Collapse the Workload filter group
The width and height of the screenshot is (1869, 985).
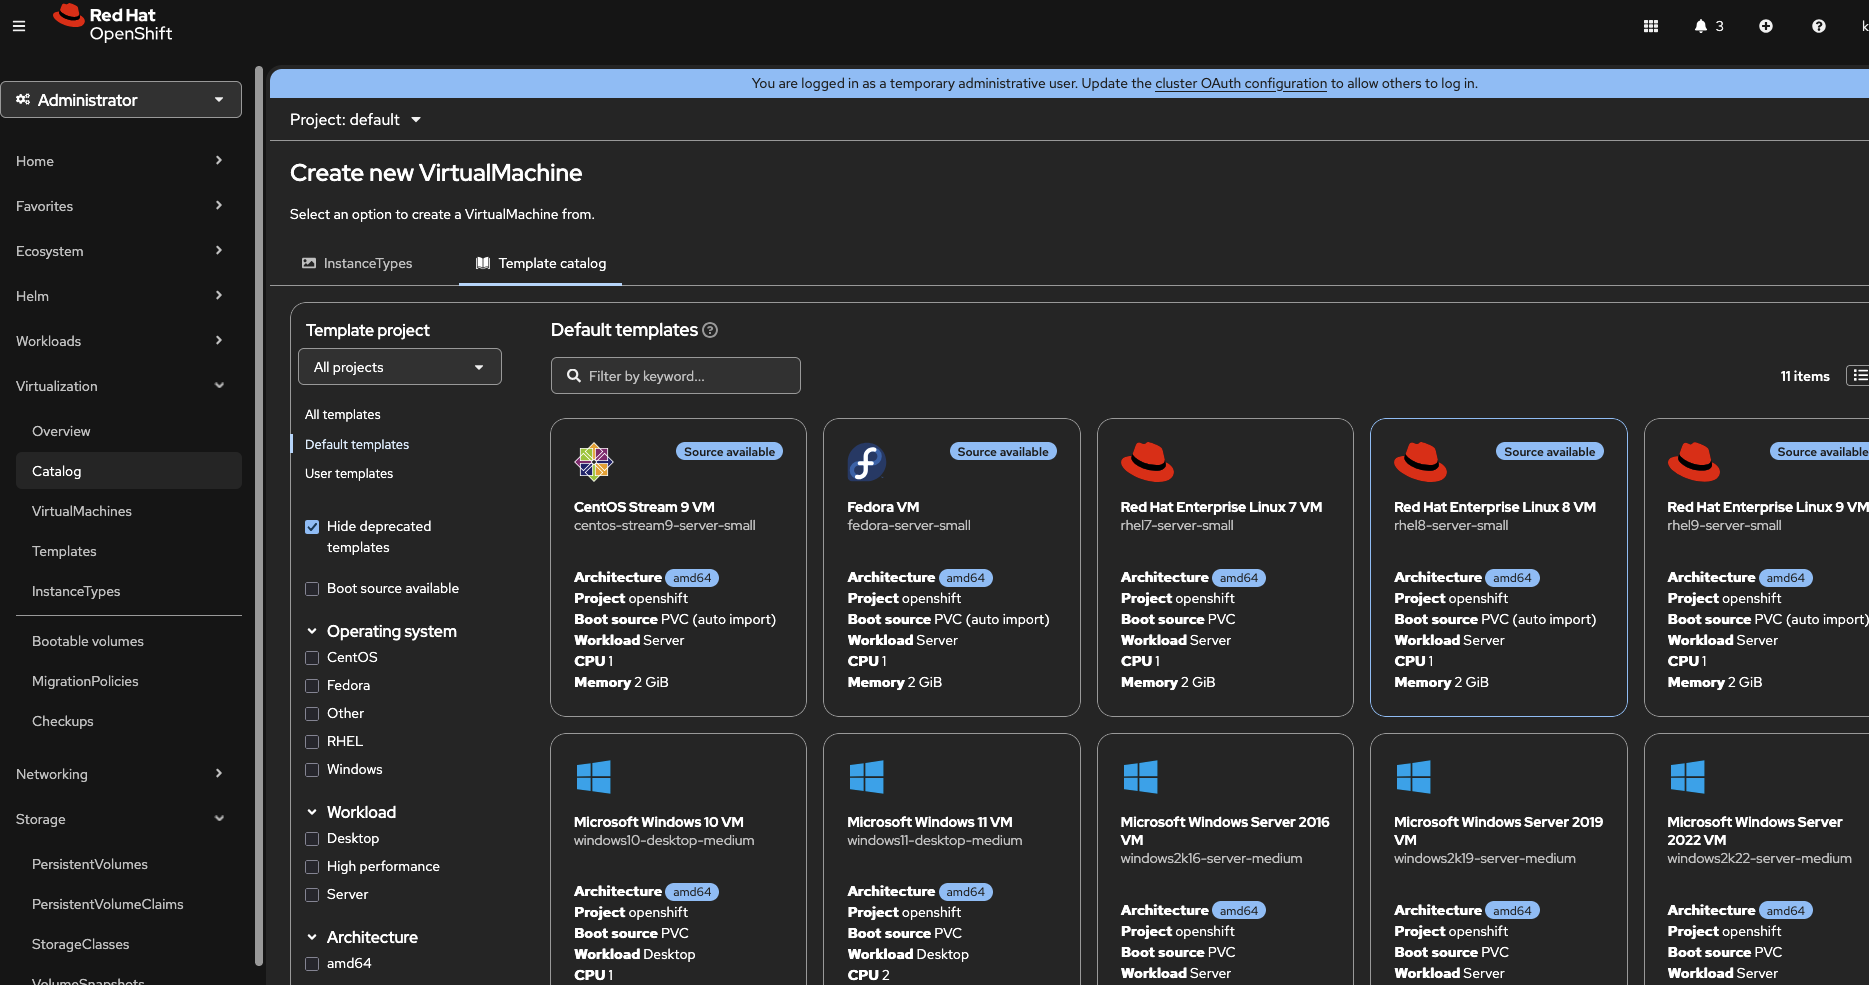click(351, 812)
